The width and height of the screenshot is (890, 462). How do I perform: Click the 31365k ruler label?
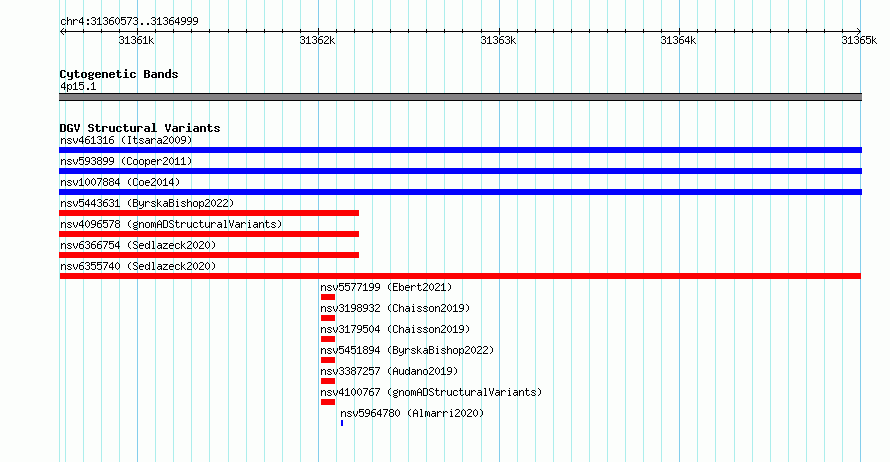coord(859,41)
